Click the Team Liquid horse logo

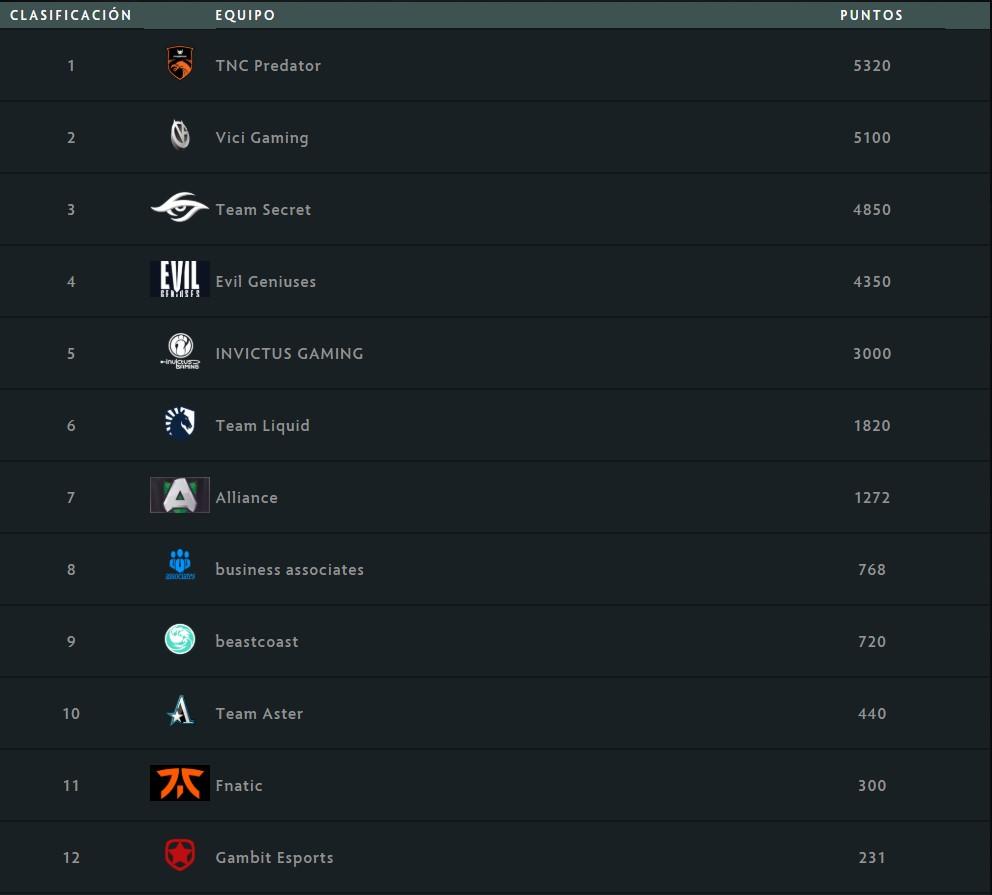pos(180,423)
